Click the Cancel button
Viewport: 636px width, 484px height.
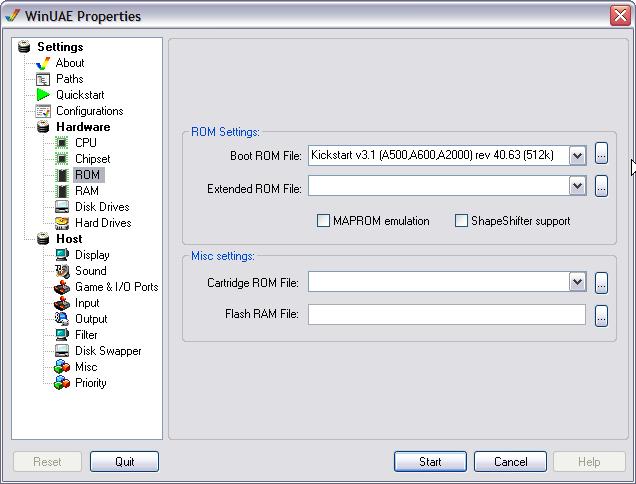coord(510,462)
